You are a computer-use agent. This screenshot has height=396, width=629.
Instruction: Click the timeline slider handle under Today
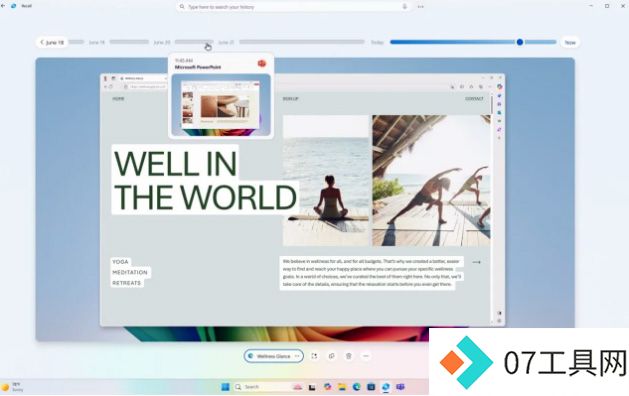[519, 42]
